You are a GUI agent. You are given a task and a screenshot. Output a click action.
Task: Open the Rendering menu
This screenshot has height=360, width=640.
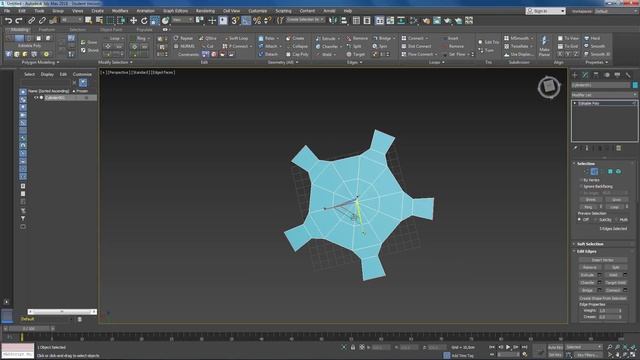coord(205,11)
